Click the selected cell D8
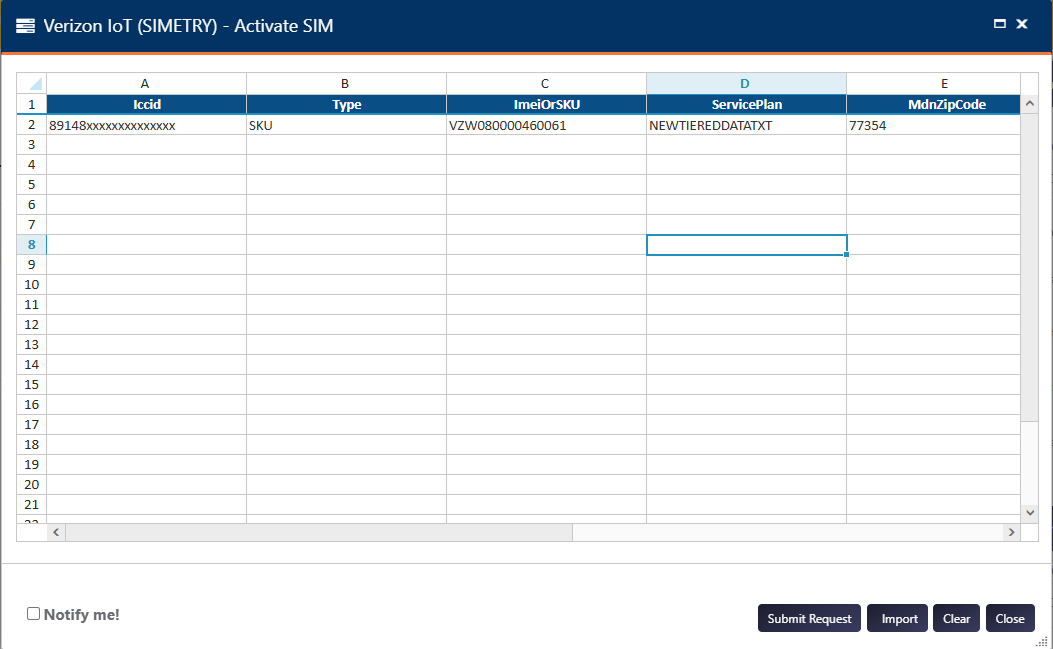This screenshot has width=1053, height=649. (746, 245)
